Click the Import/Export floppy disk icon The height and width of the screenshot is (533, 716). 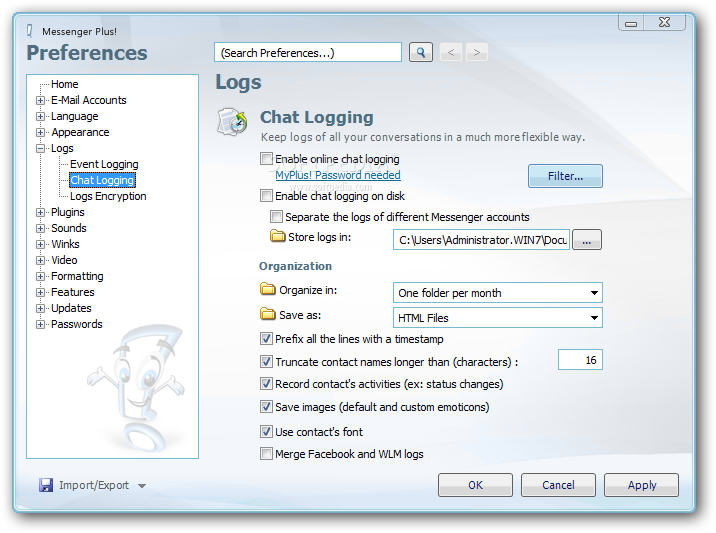(x=46, y=485)
